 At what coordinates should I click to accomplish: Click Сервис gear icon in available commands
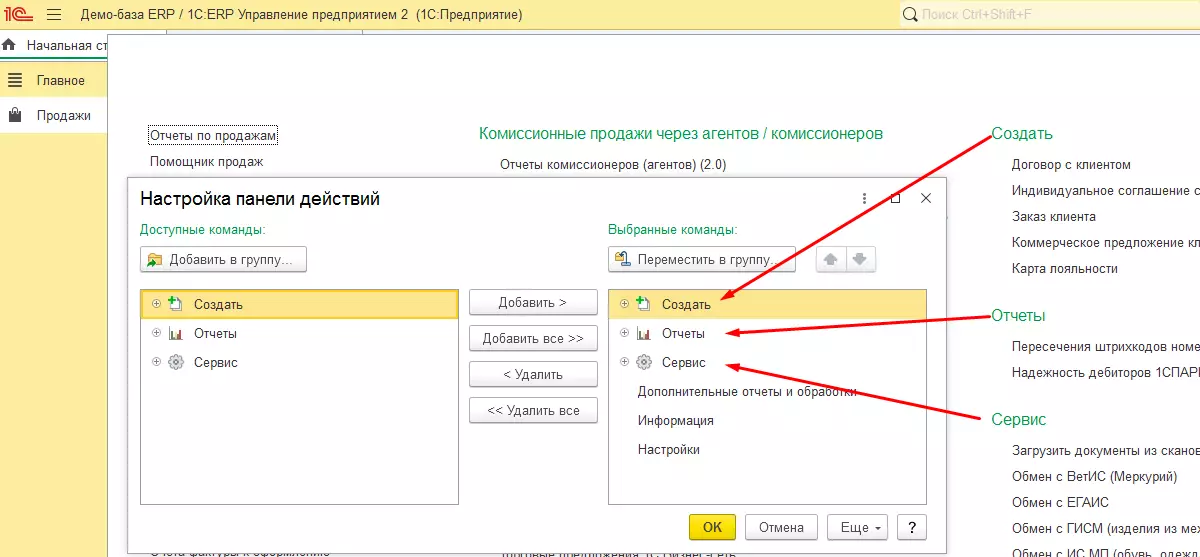(175, 362)
